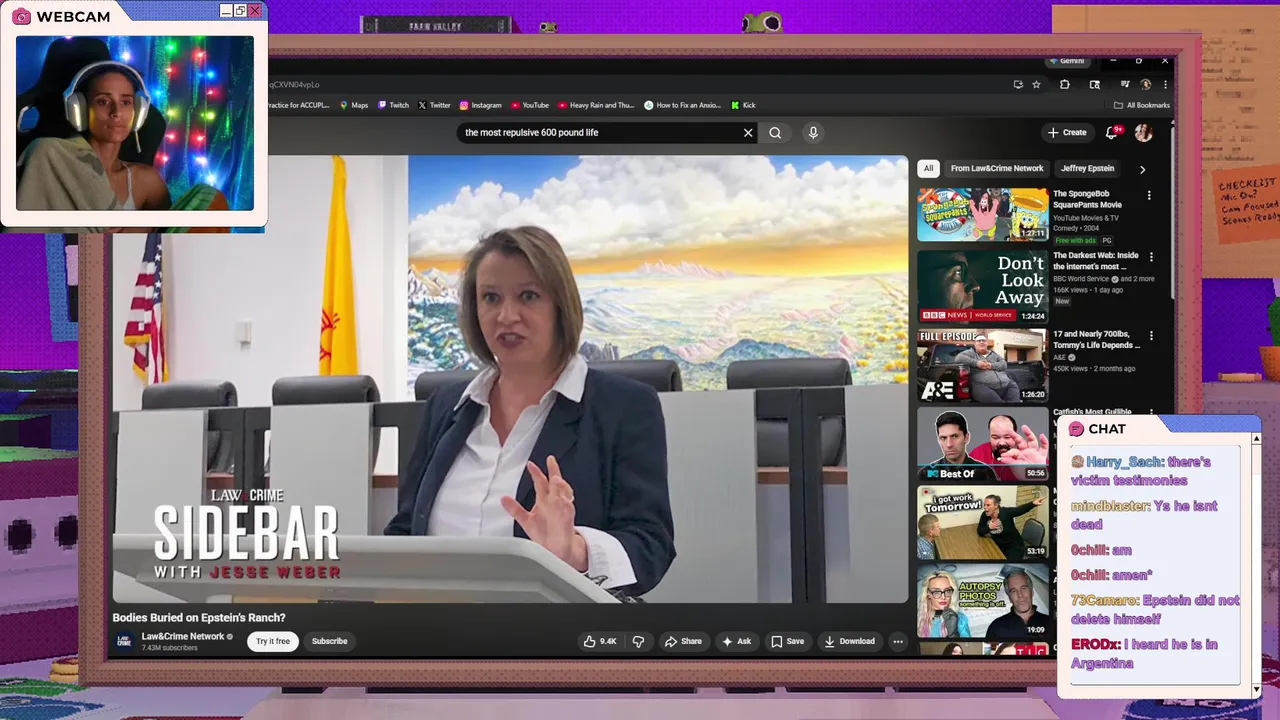The image size is (1280, 720).
Task: Maximize the Webcam widget window
Action: (x=240, y=10)
